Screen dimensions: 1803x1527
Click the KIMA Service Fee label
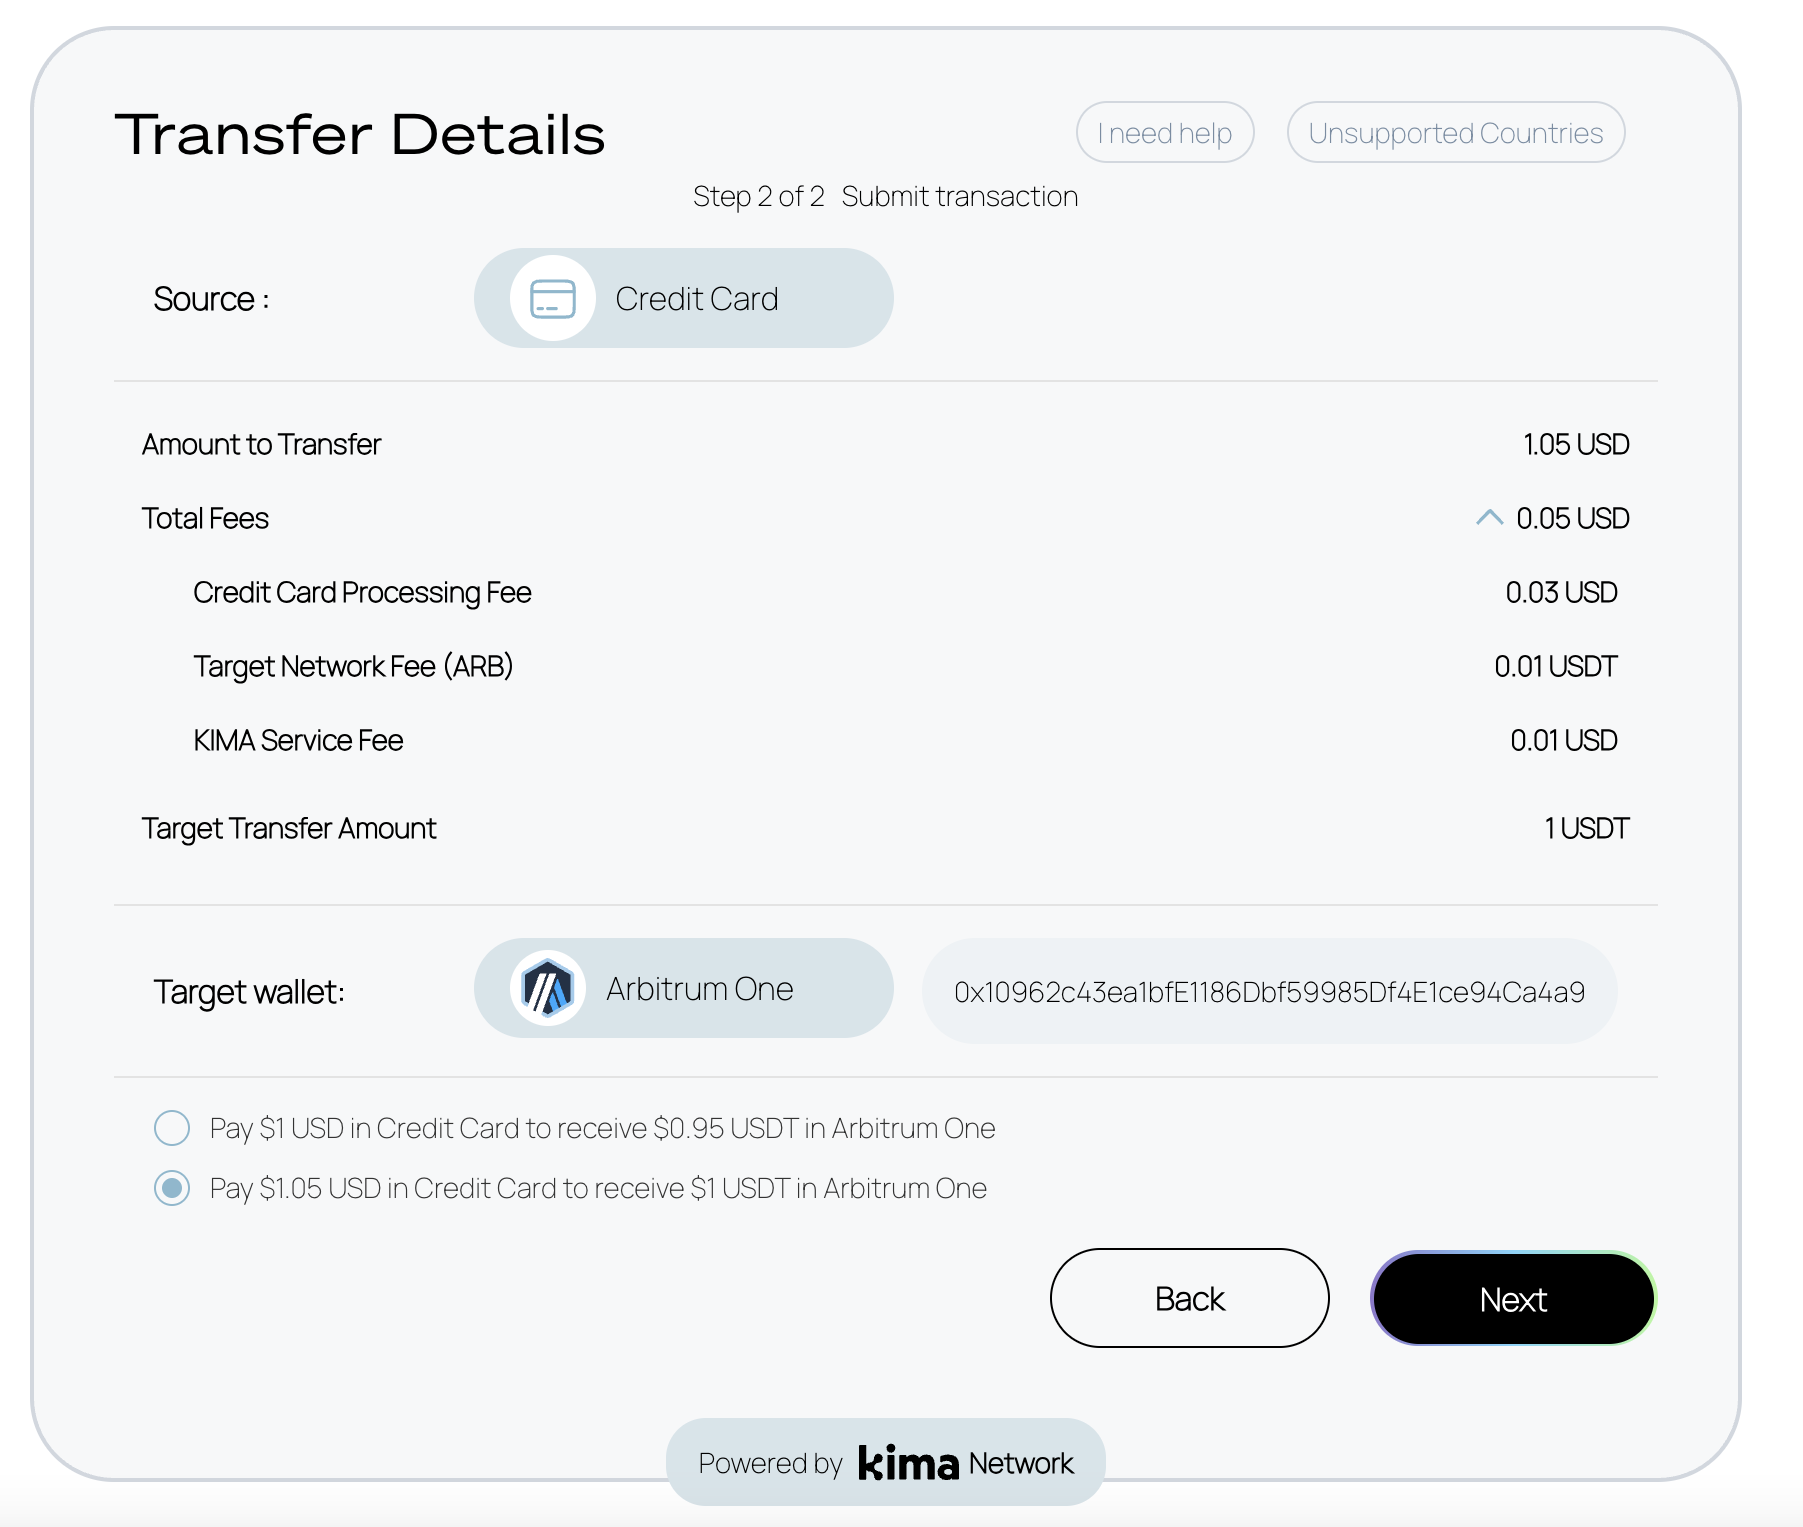298,740
